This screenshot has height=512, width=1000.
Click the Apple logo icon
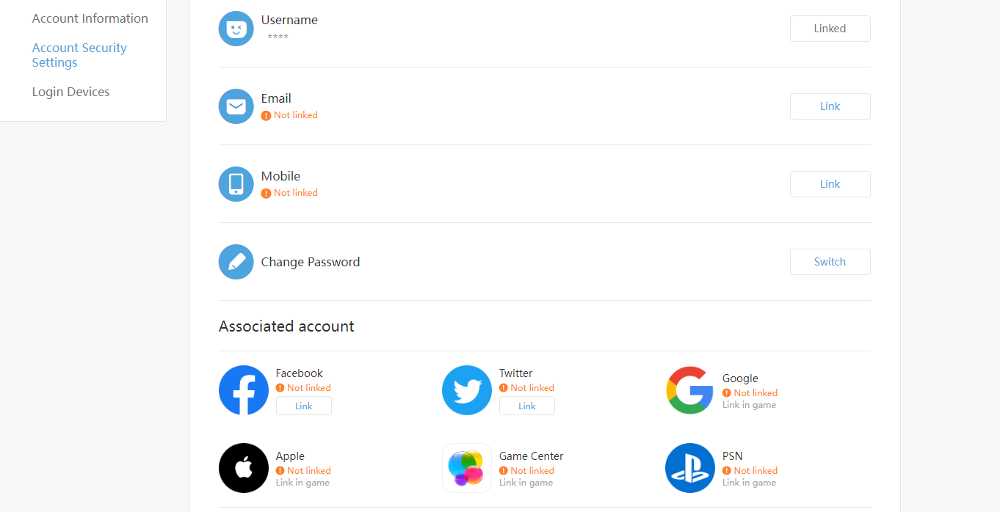click(x=244, y=468)
